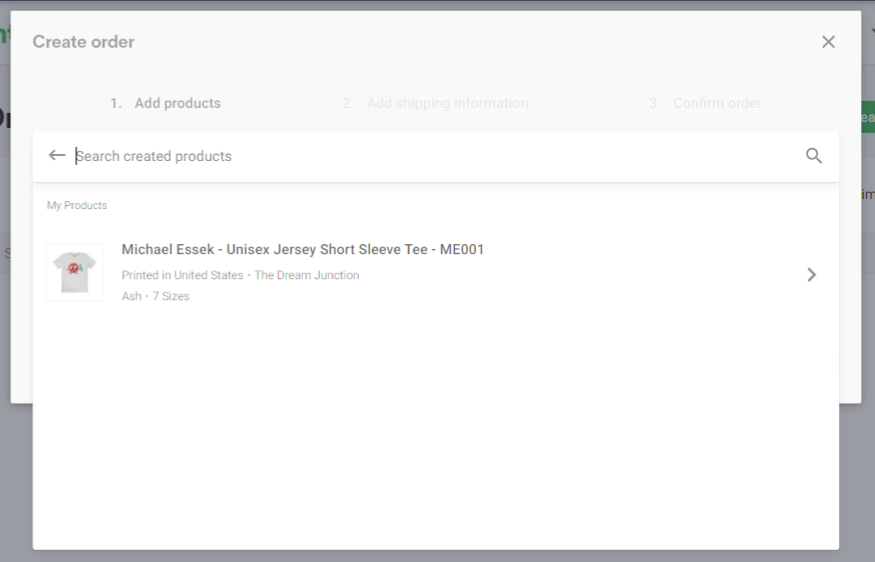The height and width of the screenshot is (562, 875).
Task: Go to the Add shipping information step
Action: tap(447, 103)
